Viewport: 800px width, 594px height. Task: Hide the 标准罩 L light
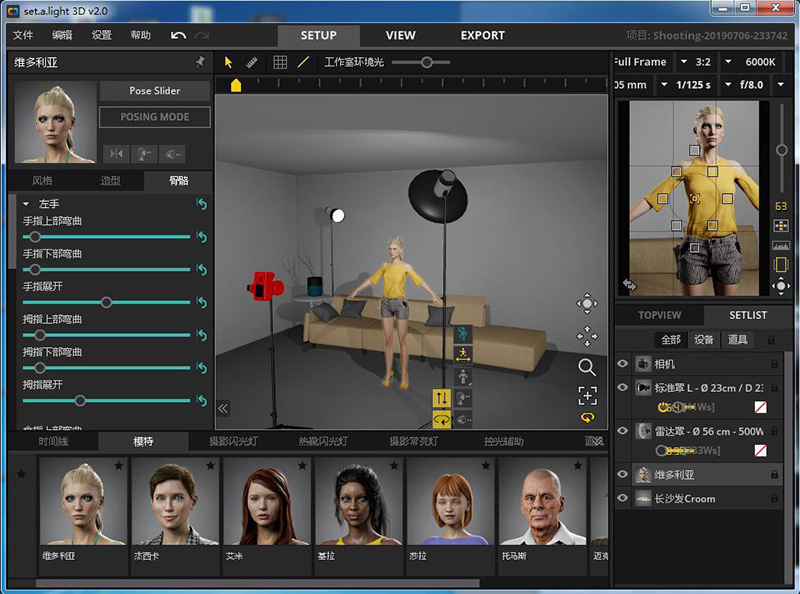click(622, 387)
